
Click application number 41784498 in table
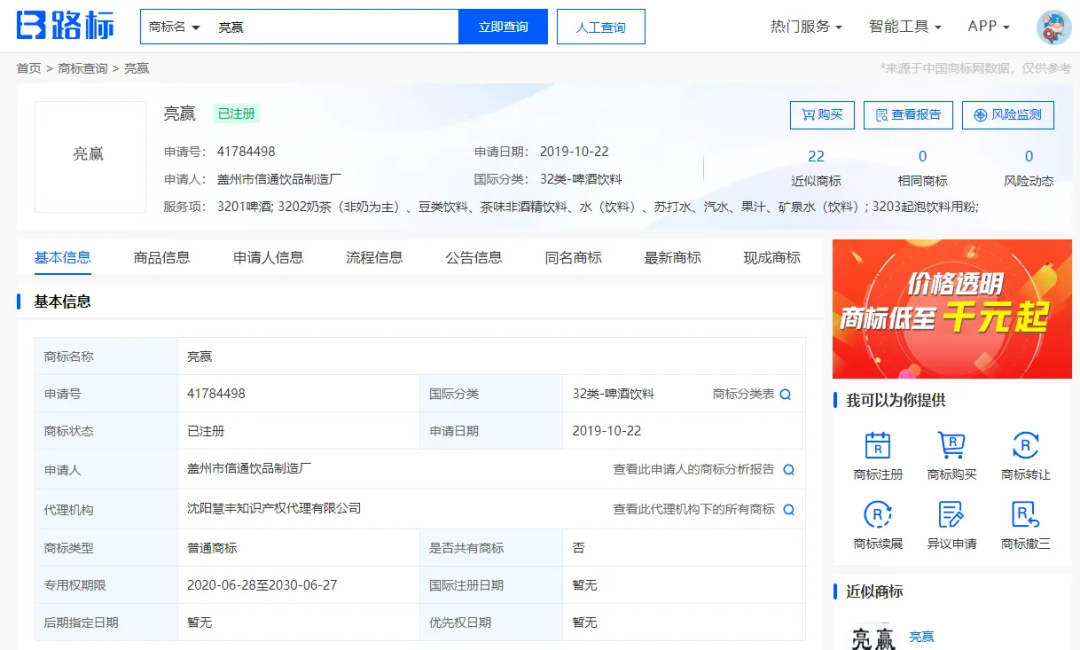click(x=216, y=394)
